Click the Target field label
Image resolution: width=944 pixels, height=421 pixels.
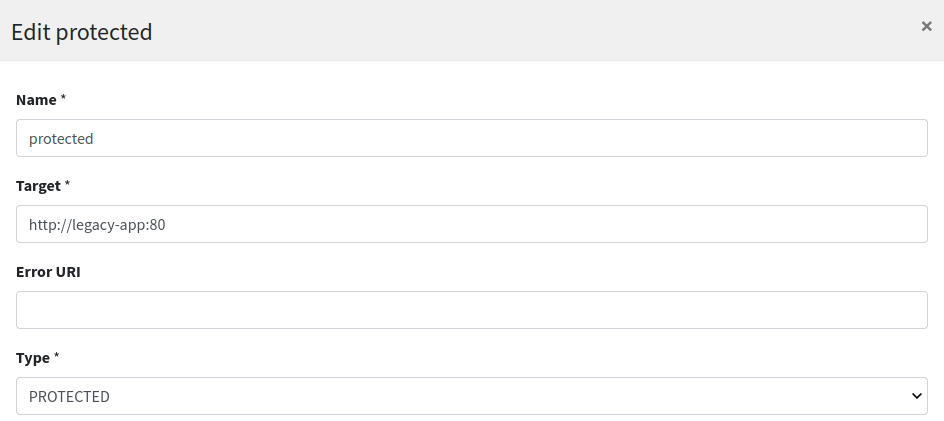38,186
